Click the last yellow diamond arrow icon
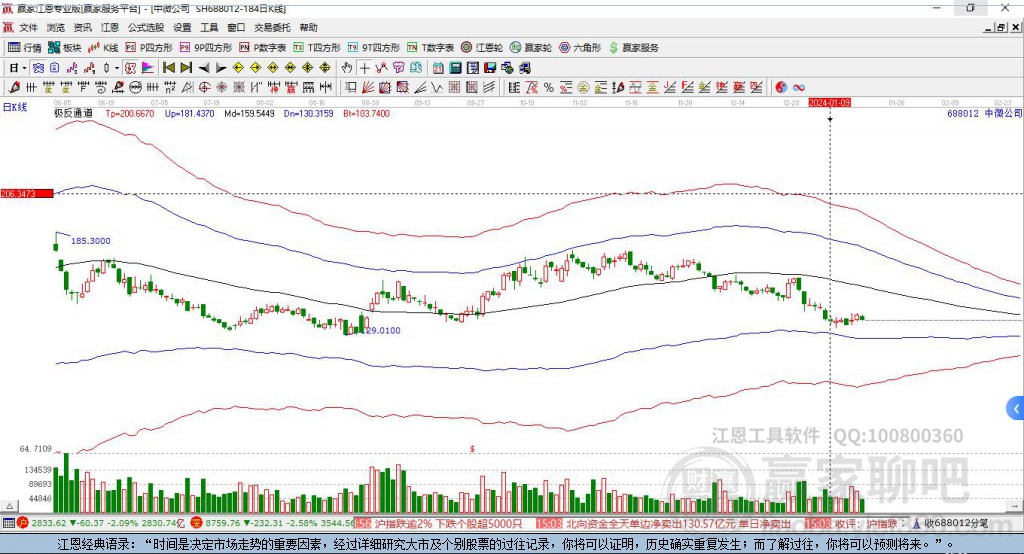The height and width of the screenshot is (554, 1024). click(325, 68)
